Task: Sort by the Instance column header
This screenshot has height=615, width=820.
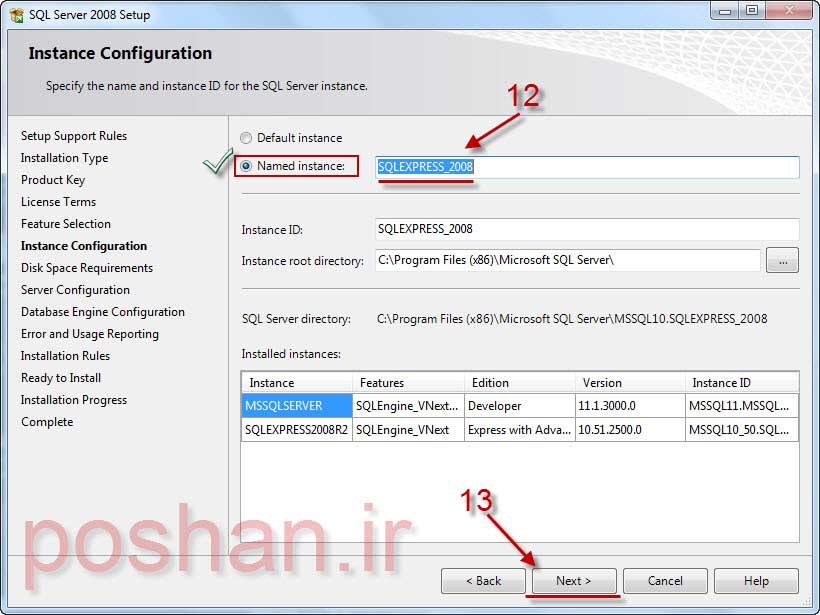Action: pyautogui.click(x=296, y=383)
